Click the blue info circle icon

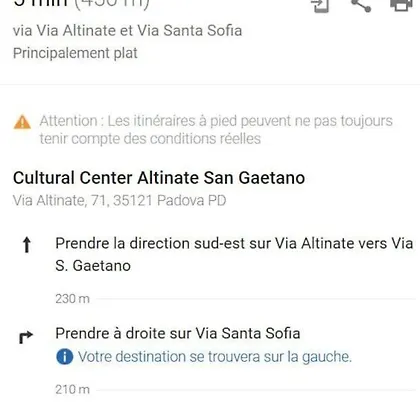tap(65, 357)
